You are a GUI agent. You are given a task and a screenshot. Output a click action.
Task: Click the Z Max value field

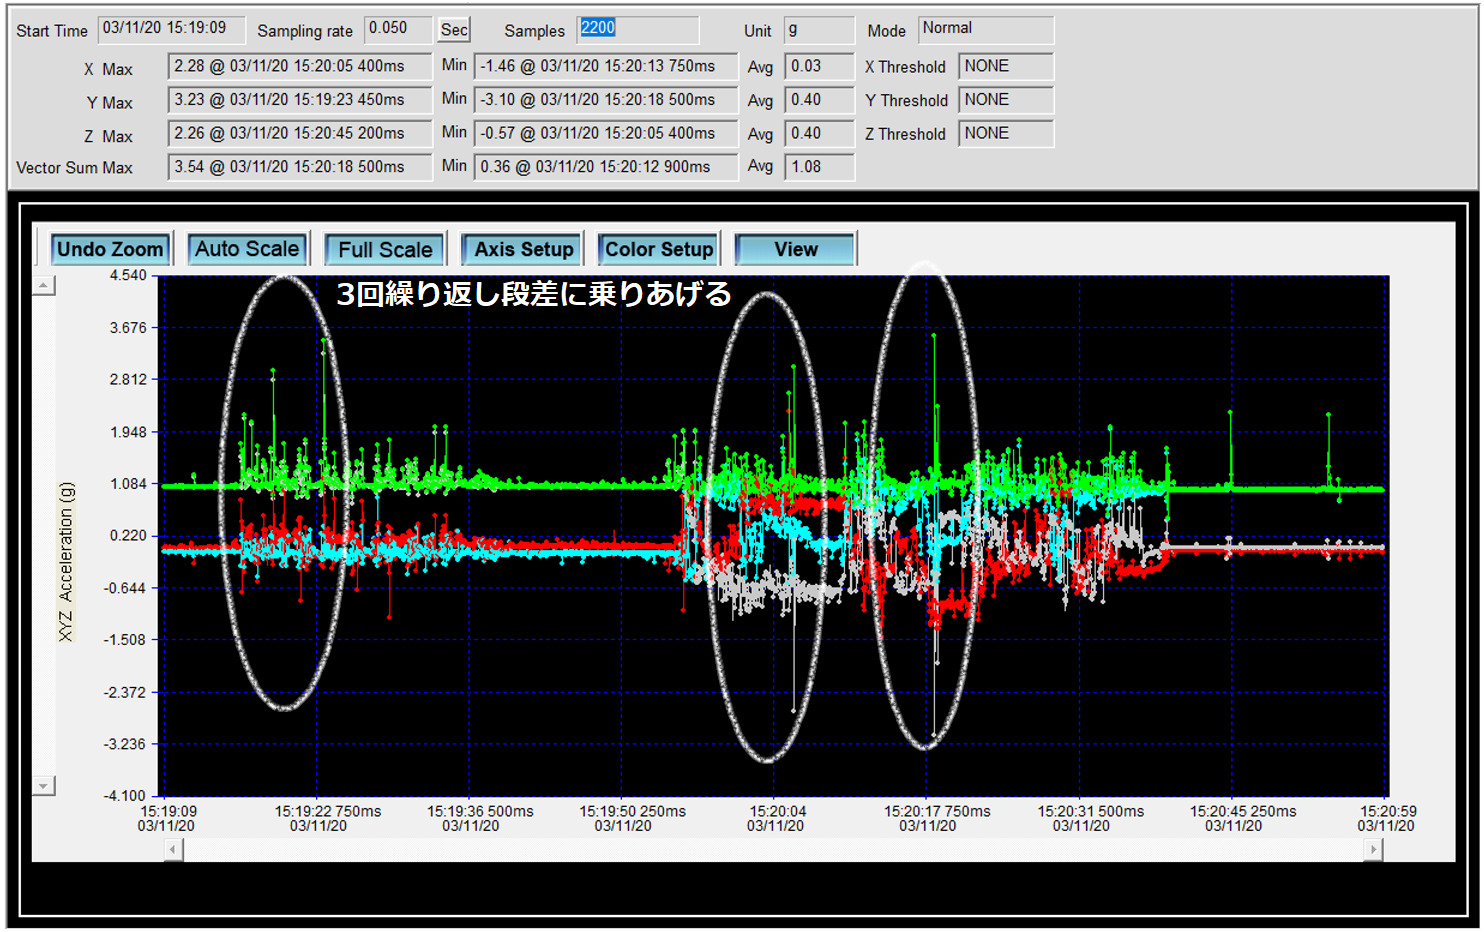(x=300, y=134)
